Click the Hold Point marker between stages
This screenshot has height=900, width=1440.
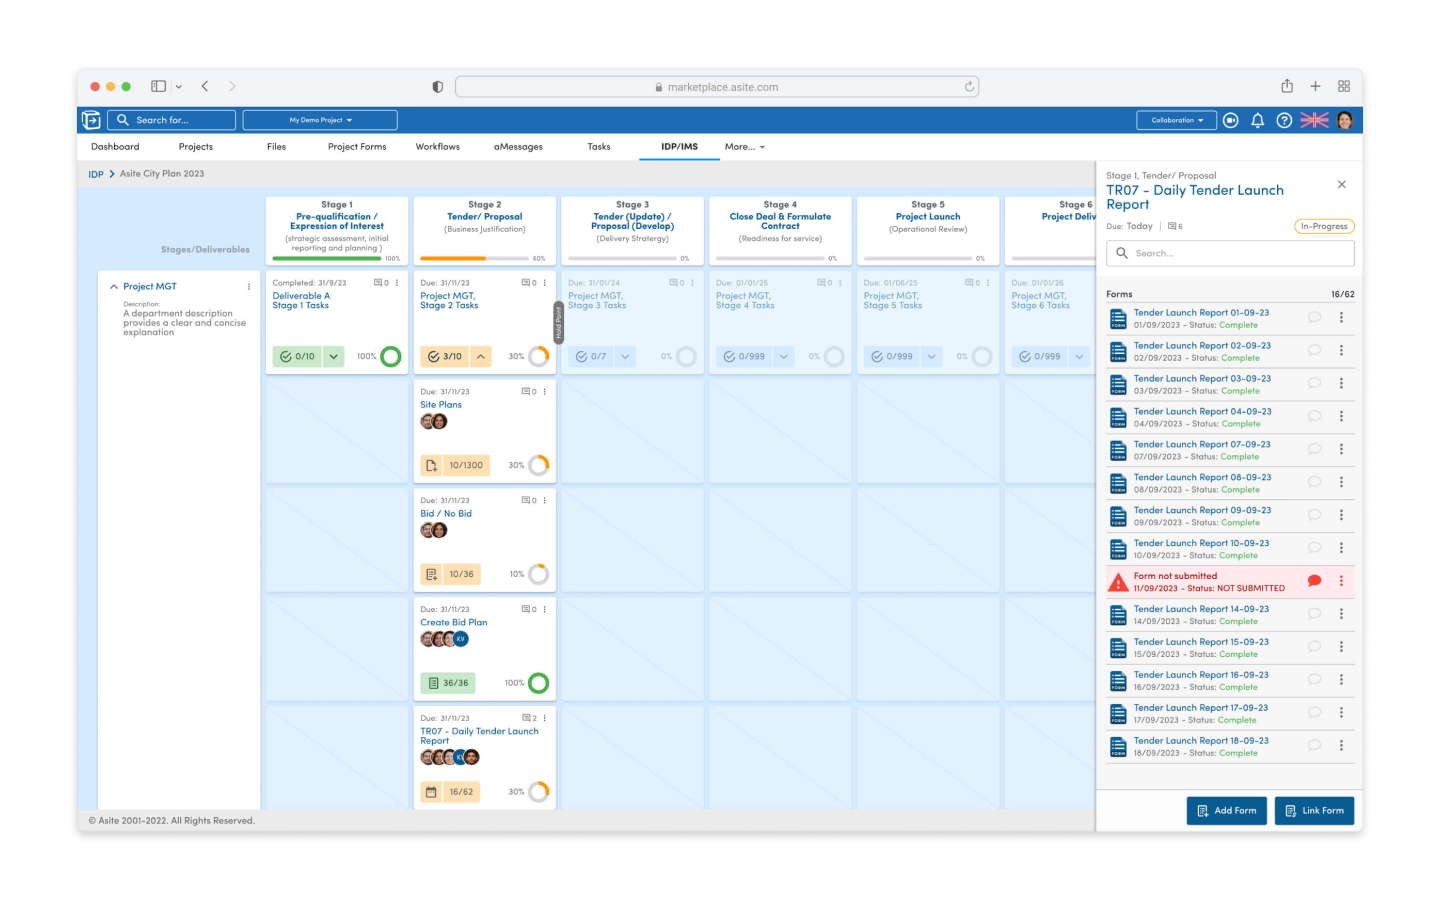coord(559,322)
